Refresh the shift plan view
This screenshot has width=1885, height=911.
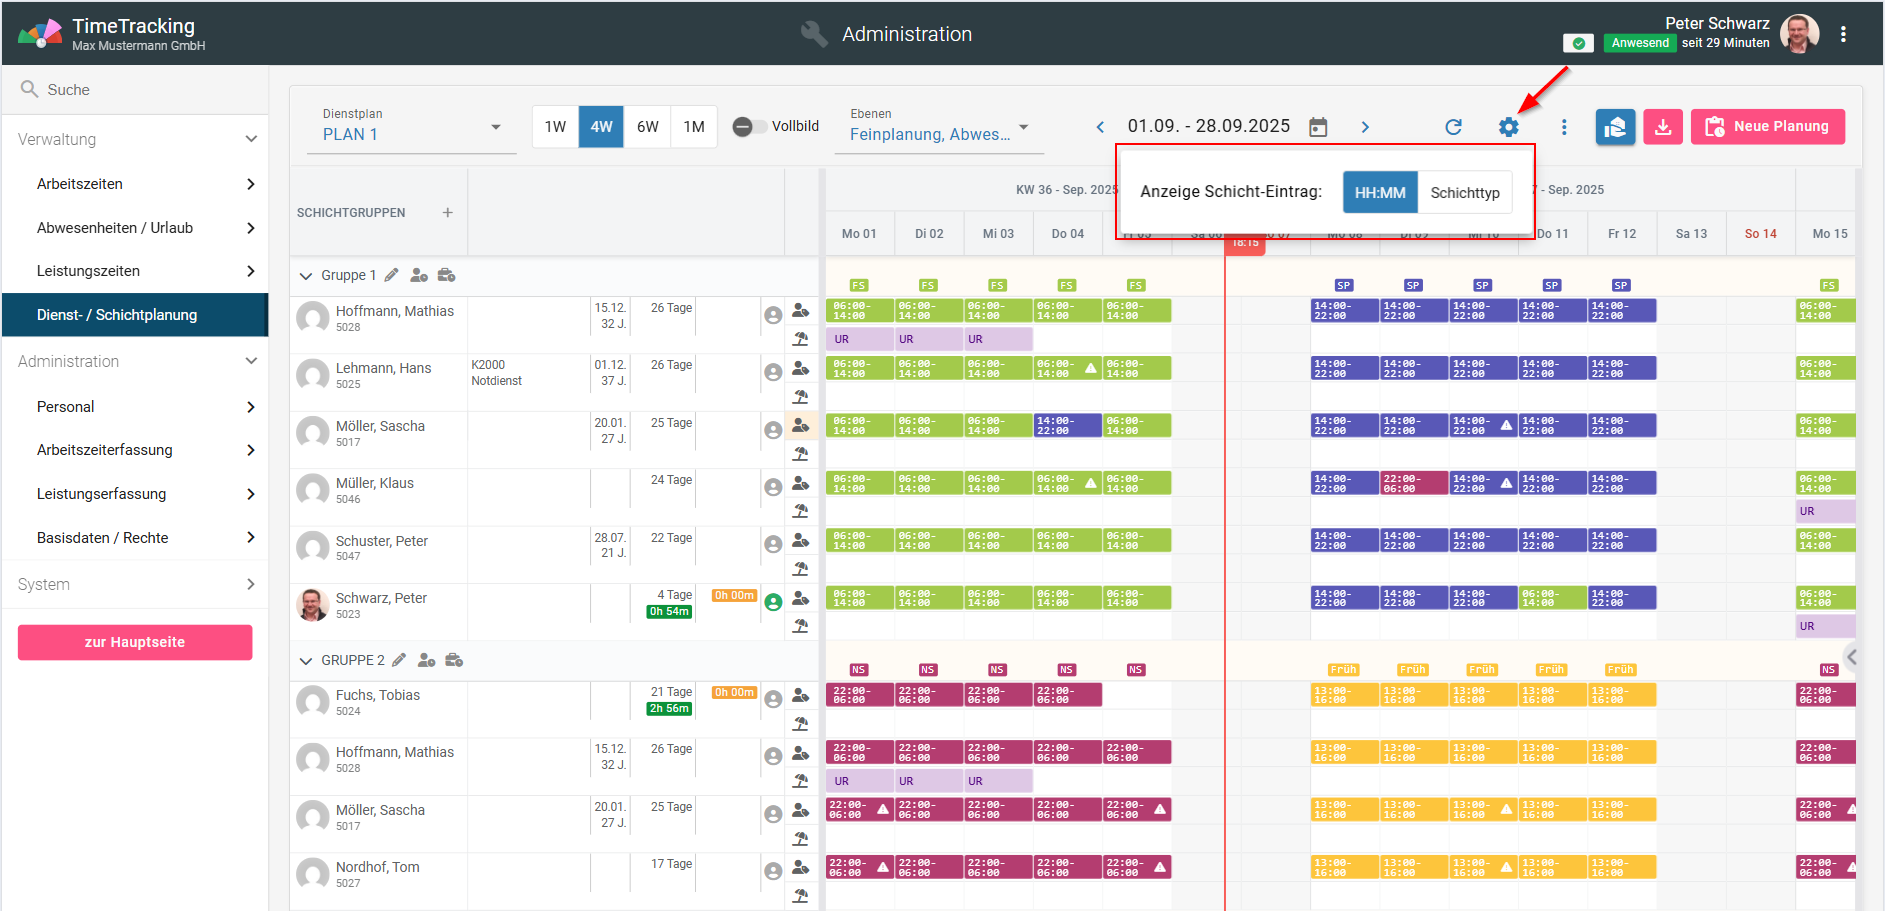(1453, 127)
